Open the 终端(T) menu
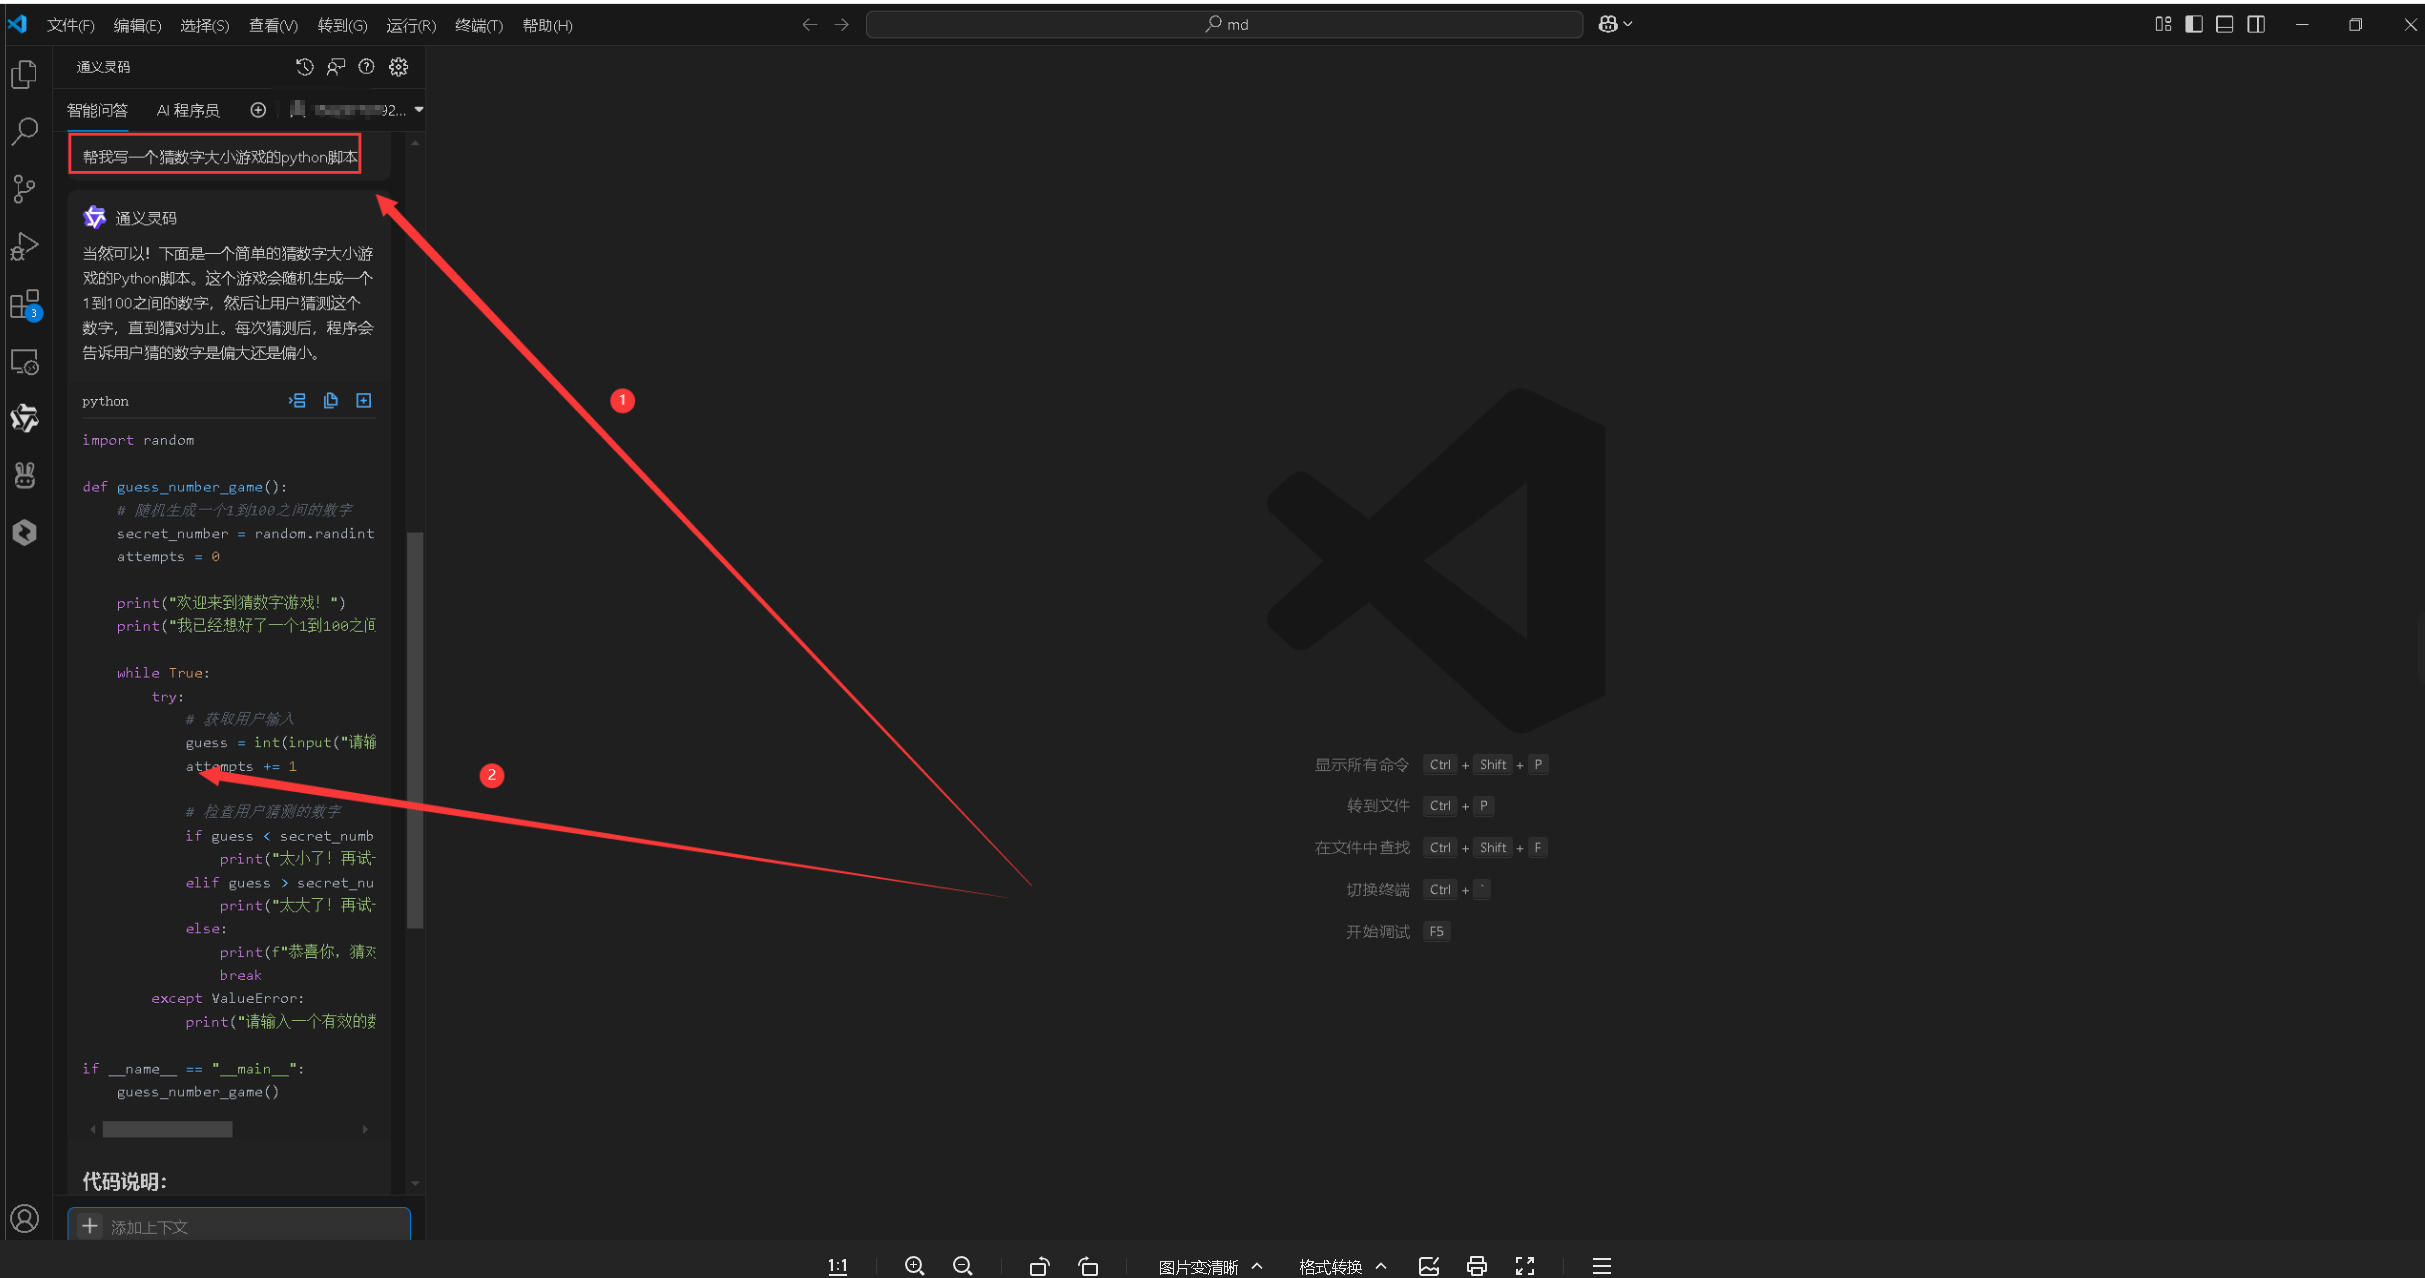Image resolution: width=2425 pixels, height=1278 pixels. 479,25
